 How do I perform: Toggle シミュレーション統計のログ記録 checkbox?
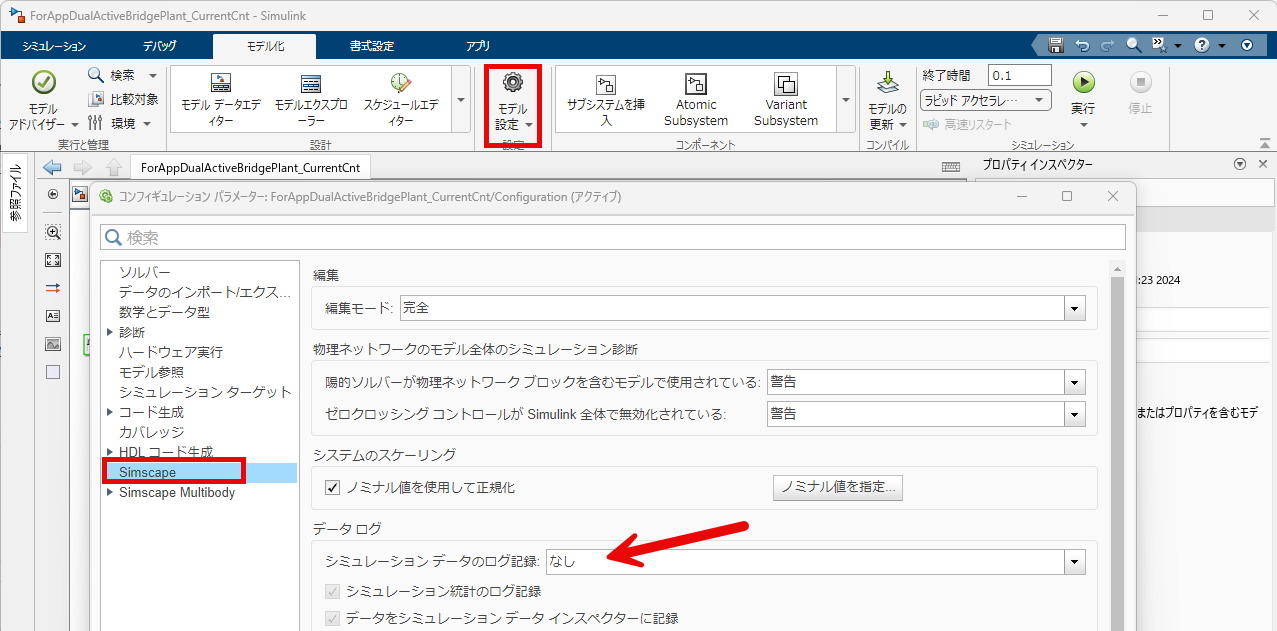point(333,591)
